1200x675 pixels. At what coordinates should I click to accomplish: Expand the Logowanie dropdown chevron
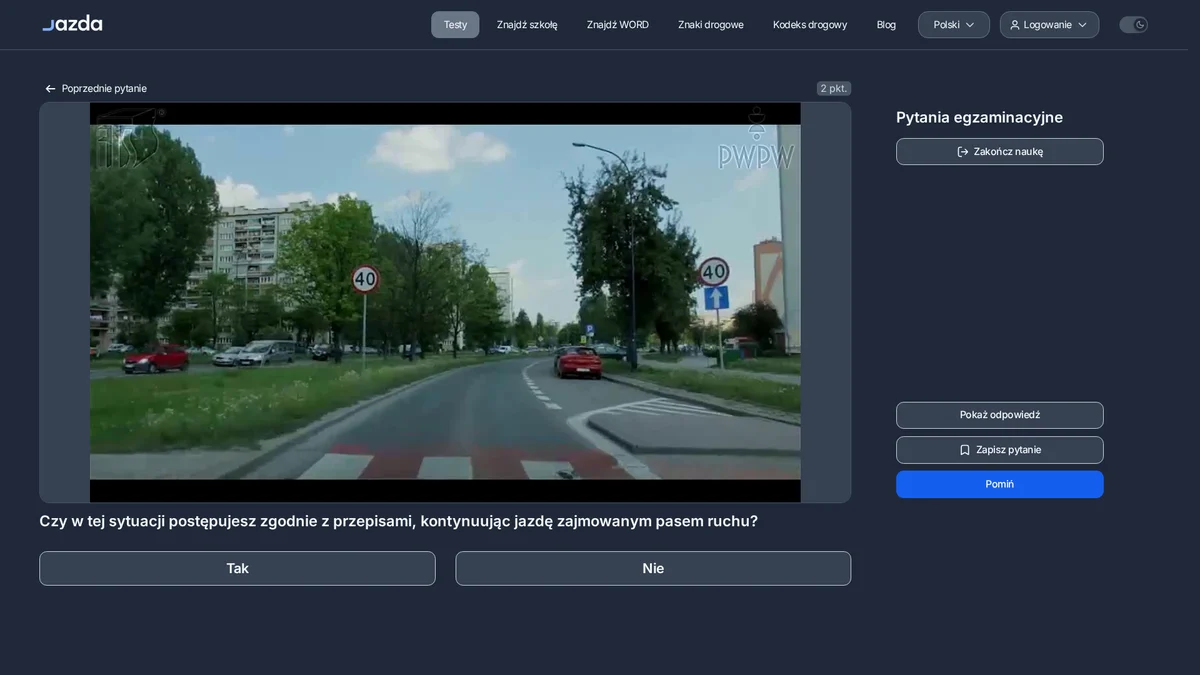click(1082, 25)
